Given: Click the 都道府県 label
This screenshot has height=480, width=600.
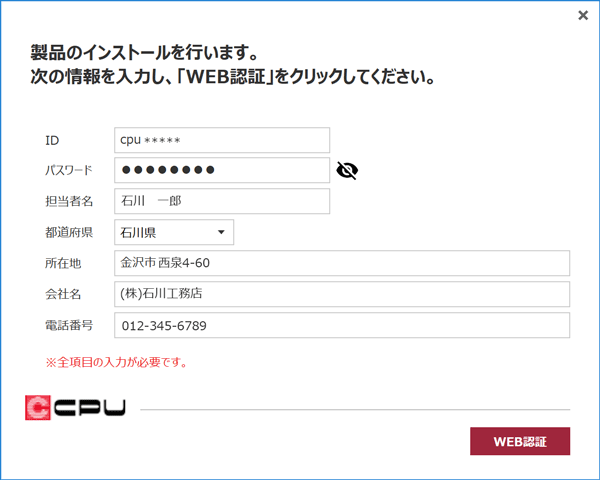Looking at the screenshot, I should (x=69, y=232).
